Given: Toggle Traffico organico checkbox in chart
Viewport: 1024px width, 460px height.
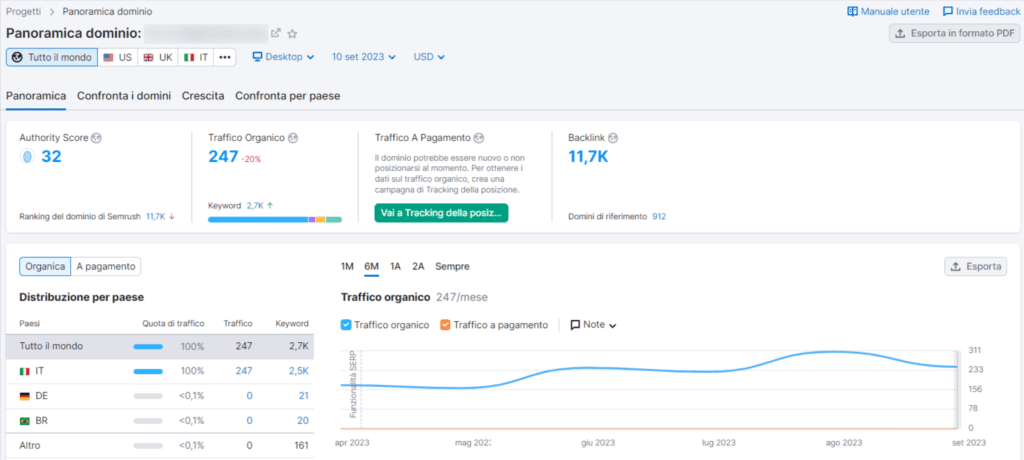Looking at the screenshot, I should coord(346,325).
